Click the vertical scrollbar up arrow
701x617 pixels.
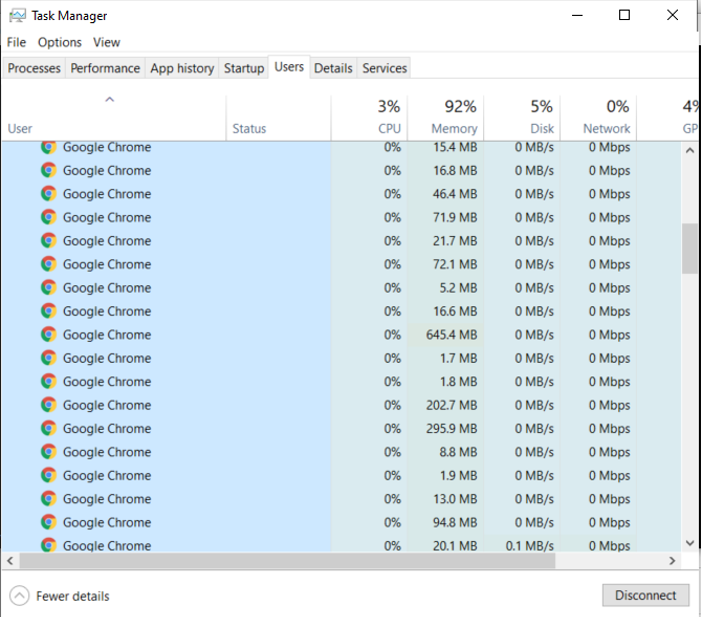690,151
